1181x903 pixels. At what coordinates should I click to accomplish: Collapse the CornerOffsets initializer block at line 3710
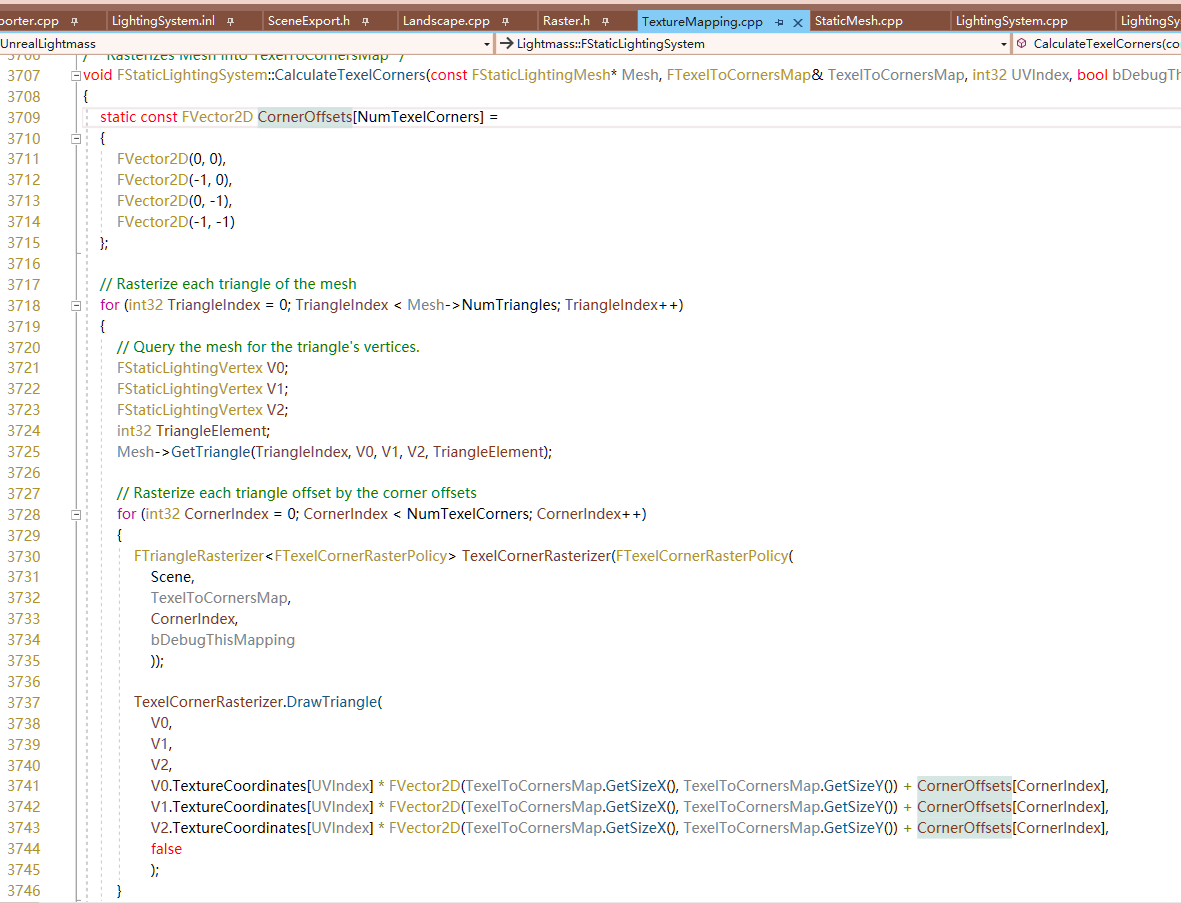click(76, 139)
